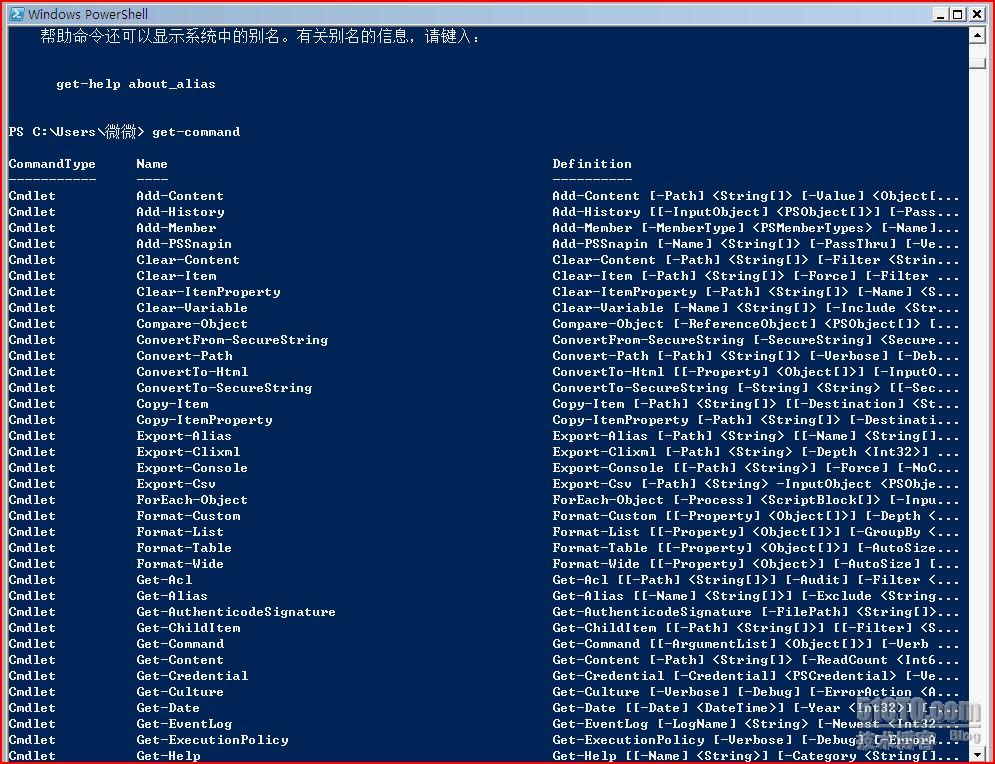Close the Windows PowerShell window
Screen dimensions: 995x764
(977, 14)
